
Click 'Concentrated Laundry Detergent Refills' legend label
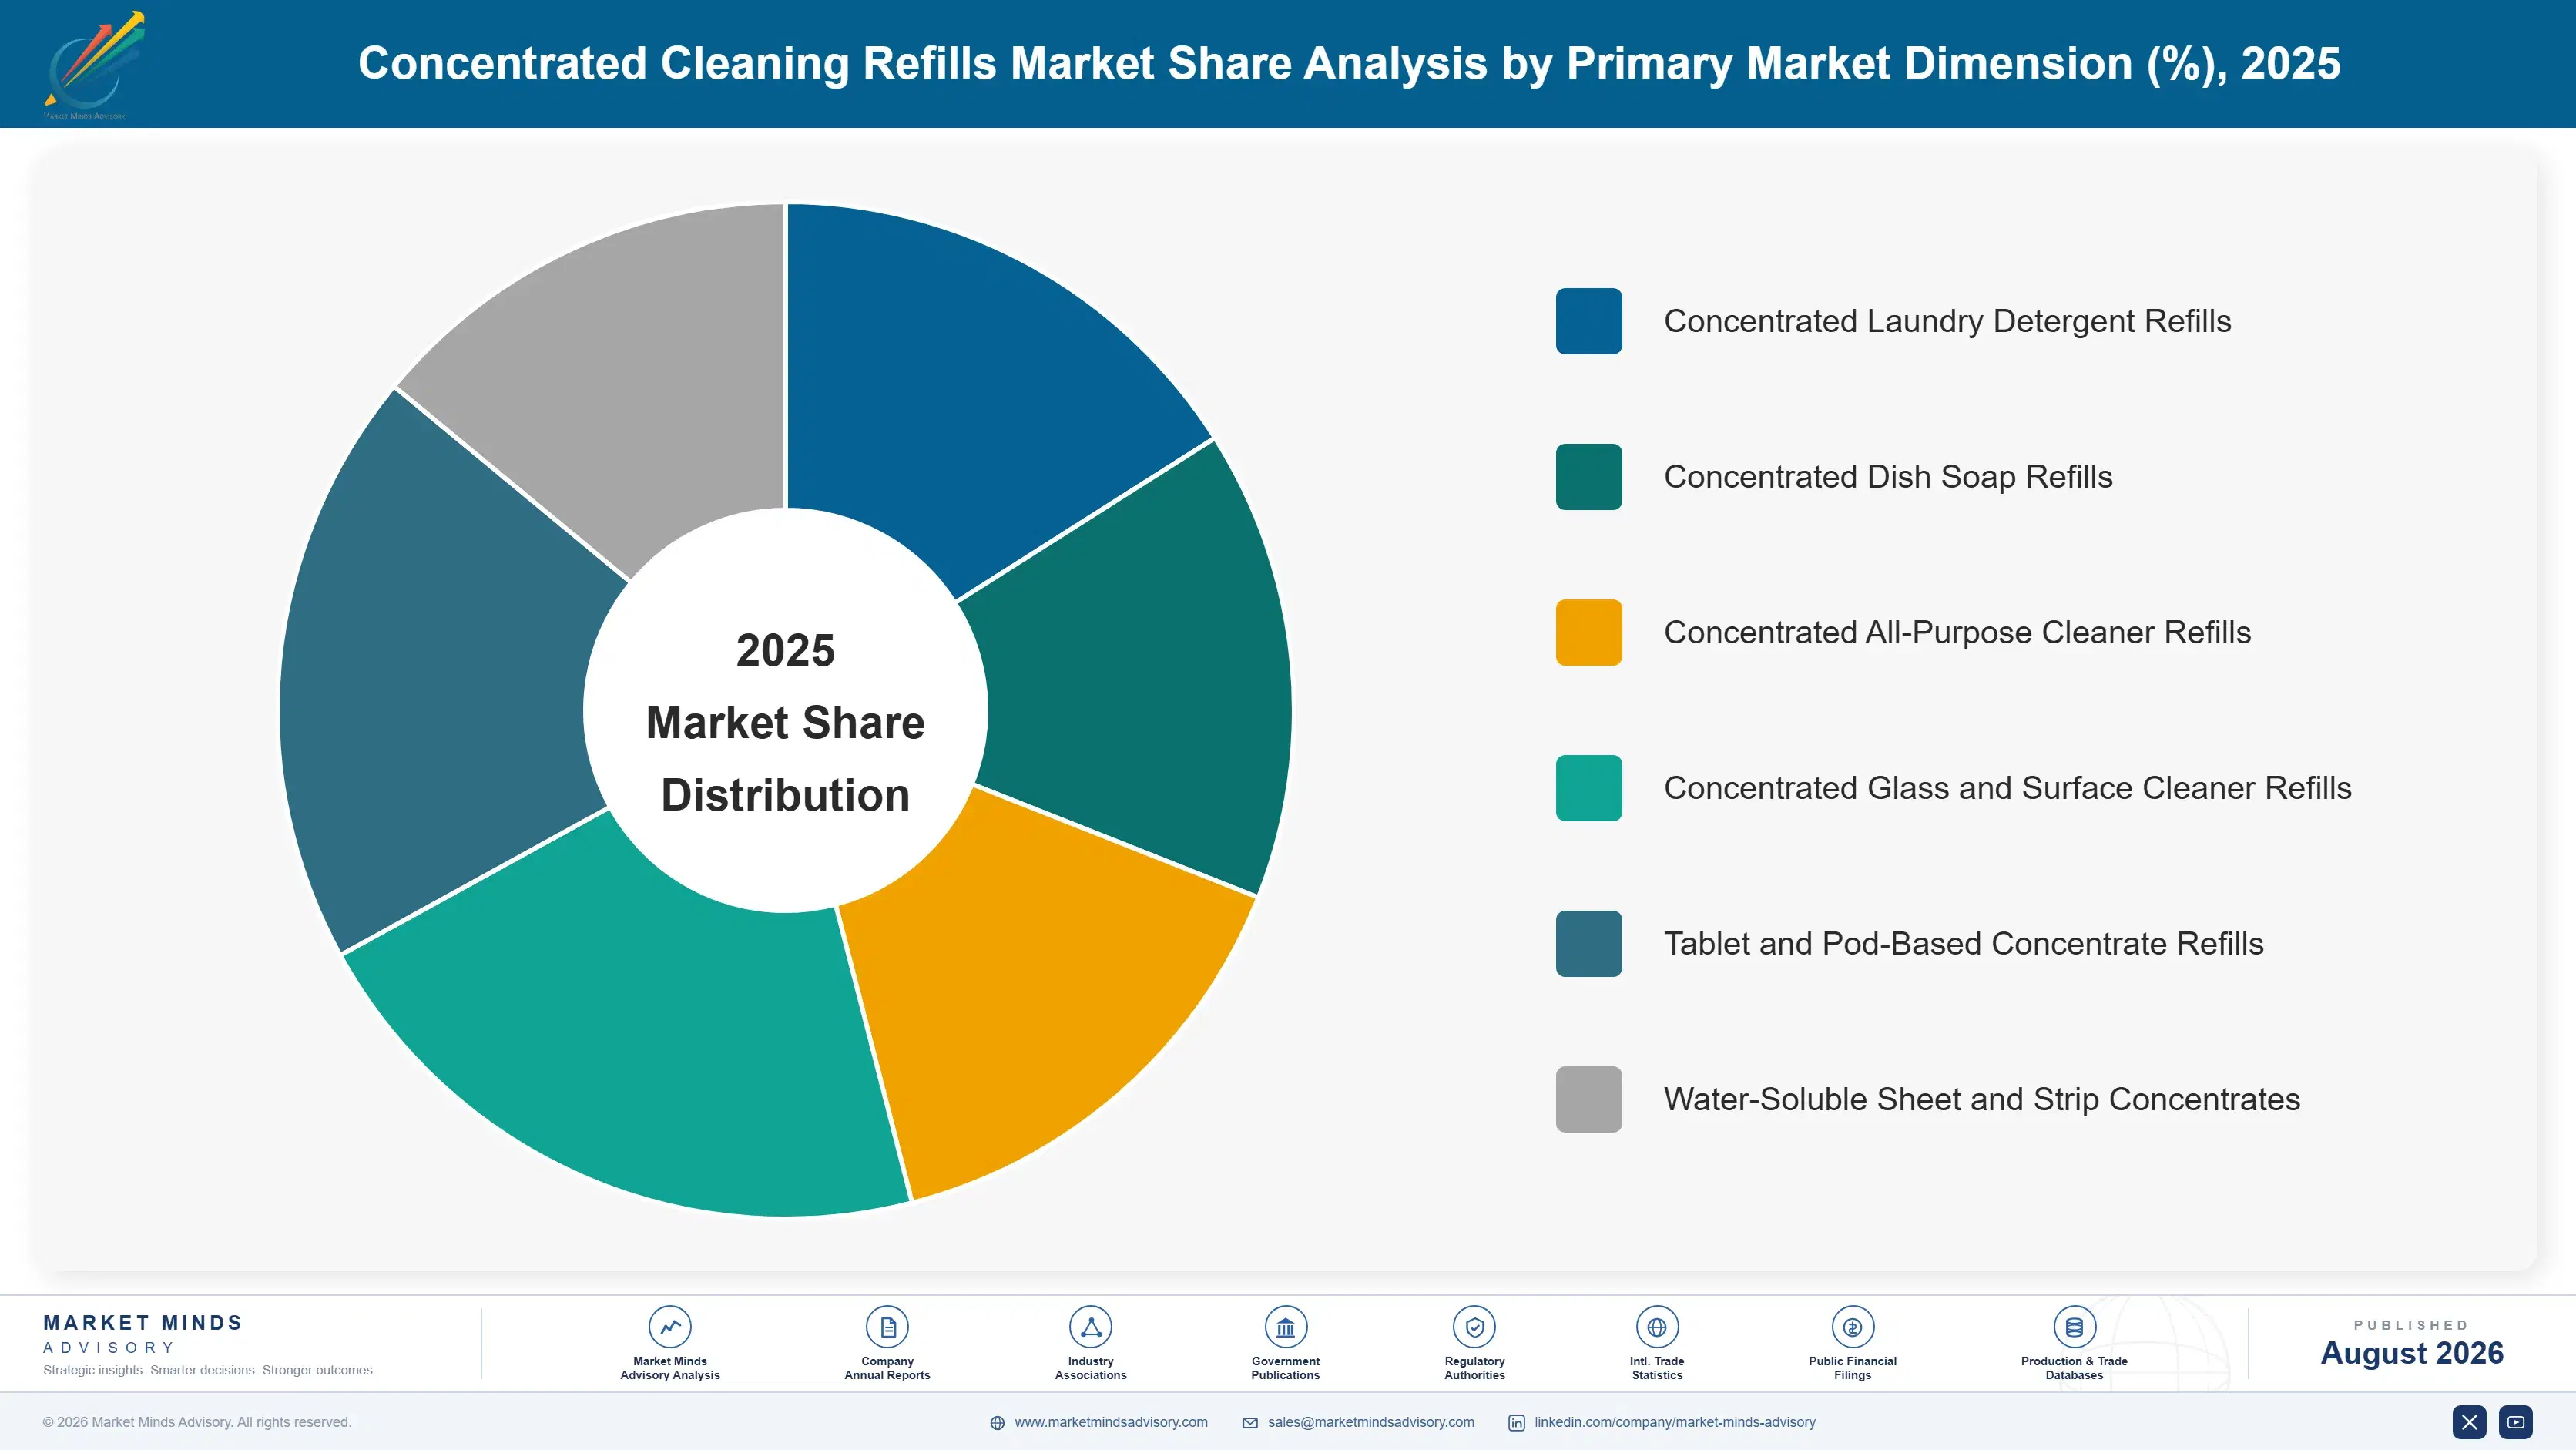1947,321
